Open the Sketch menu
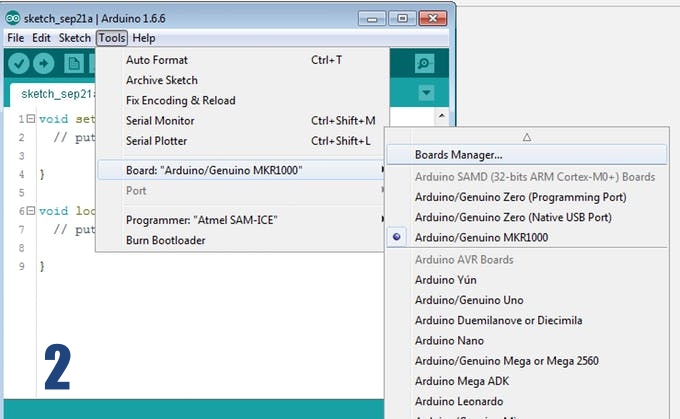680x419 pixels. tap(75, 38)
